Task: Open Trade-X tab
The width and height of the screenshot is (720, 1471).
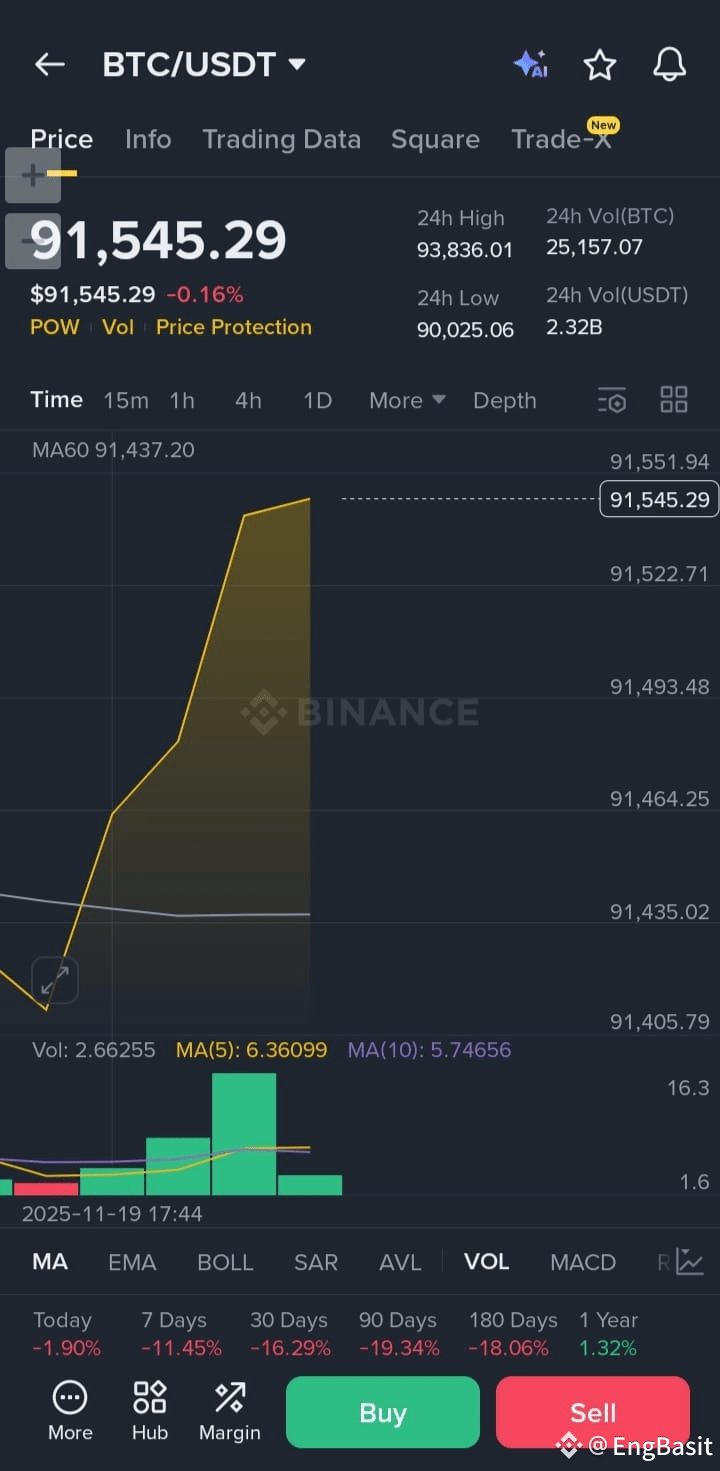Action: pos(561,139)
